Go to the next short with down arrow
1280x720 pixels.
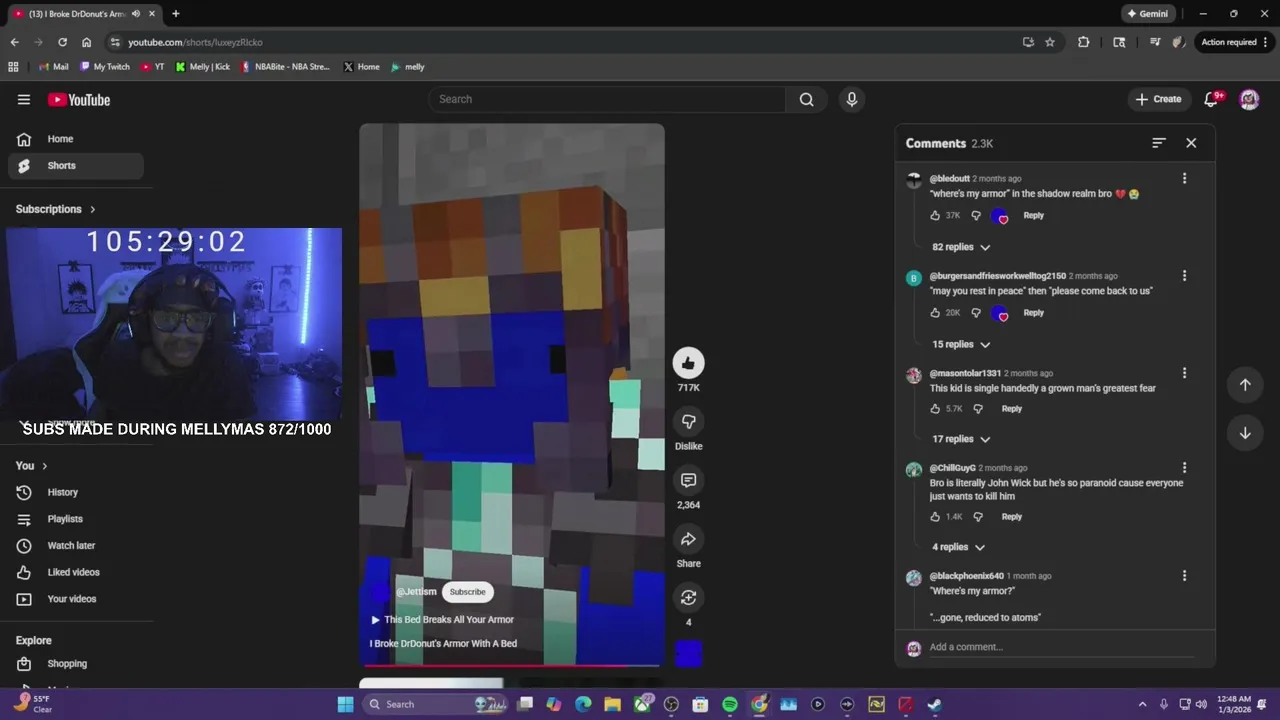[x=1245, y=433]
